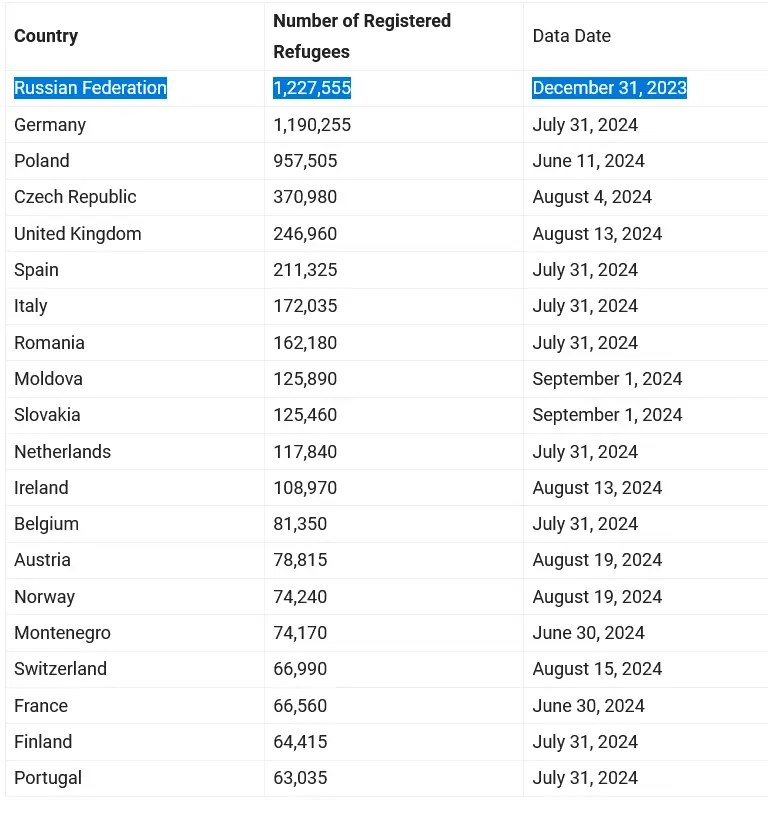Select the Czech Republic cell
Image resolution: width=768 pixels, height=819 pixels.
(x=75, y=197)
